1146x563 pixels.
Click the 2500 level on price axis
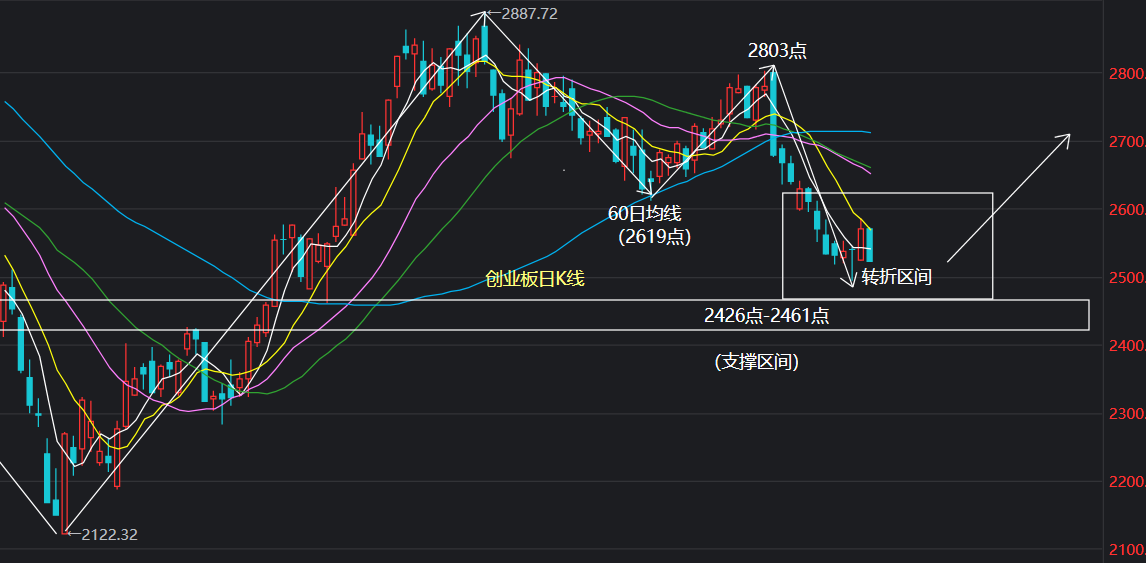[x=1125, y=278]
